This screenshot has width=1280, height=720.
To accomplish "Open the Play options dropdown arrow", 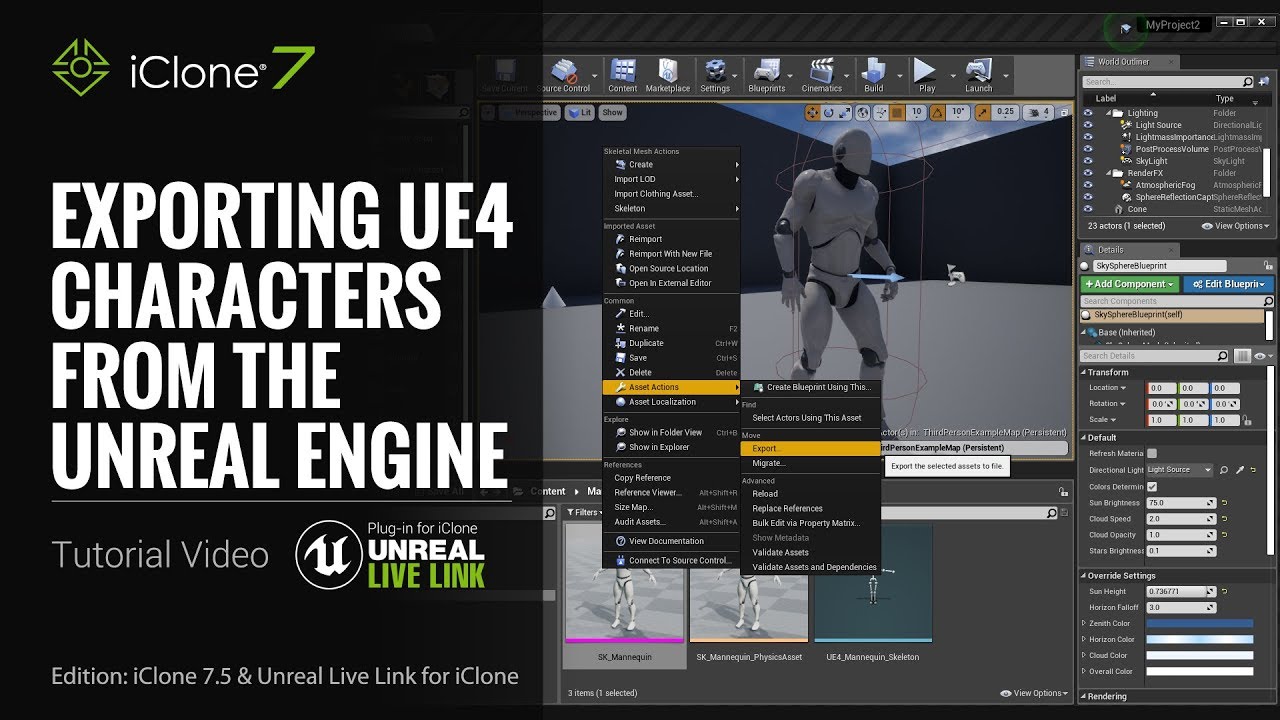I will point(951,76).
